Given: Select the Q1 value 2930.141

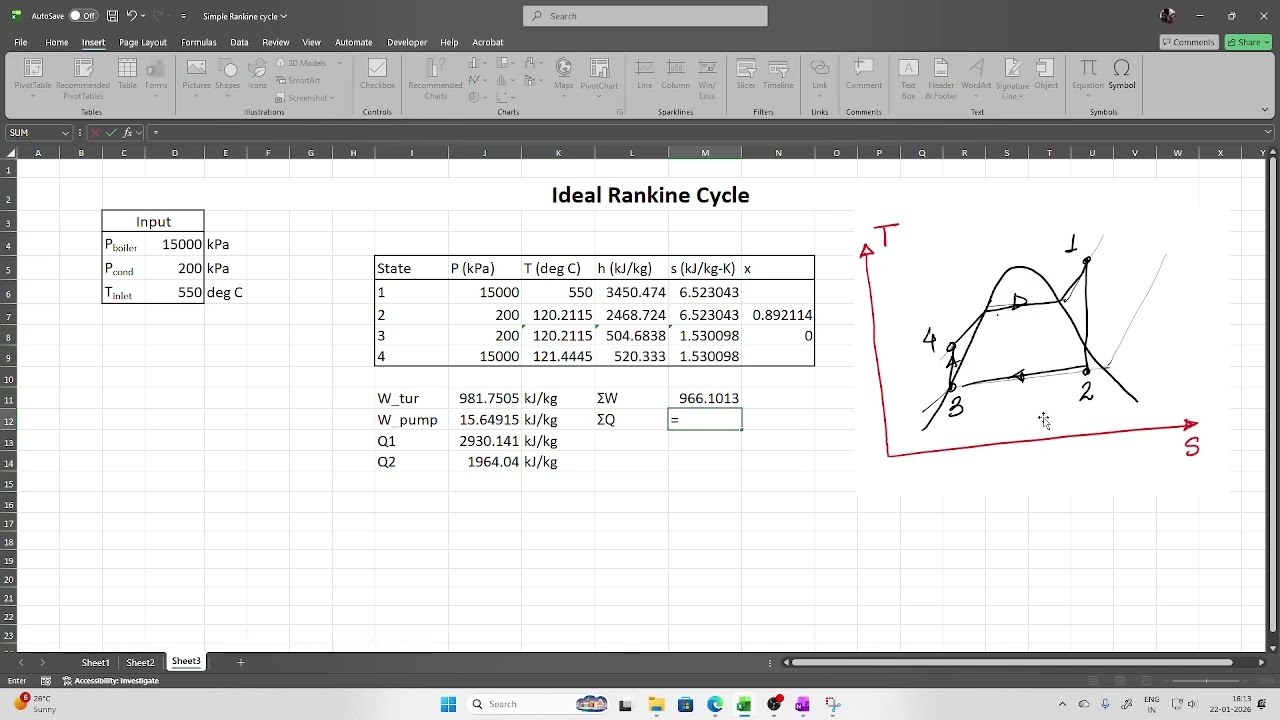Looking at the screenshot, I should (x=484, y=441).
